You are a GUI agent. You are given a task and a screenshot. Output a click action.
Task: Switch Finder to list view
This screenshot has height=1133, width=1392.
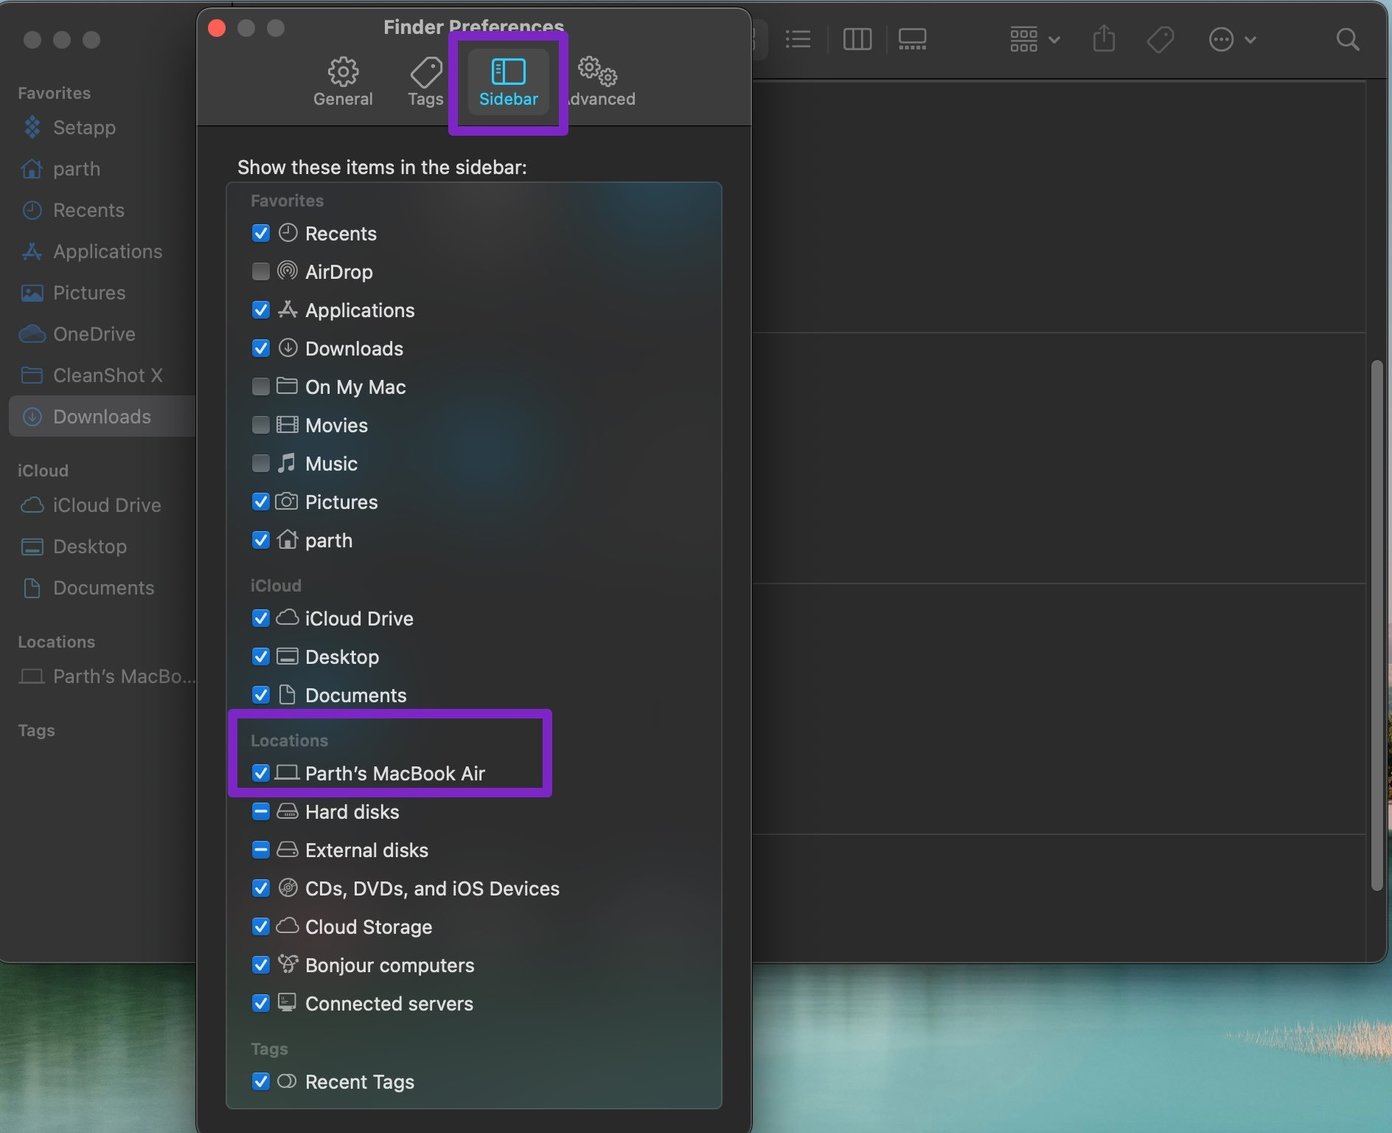click(798, 39)
